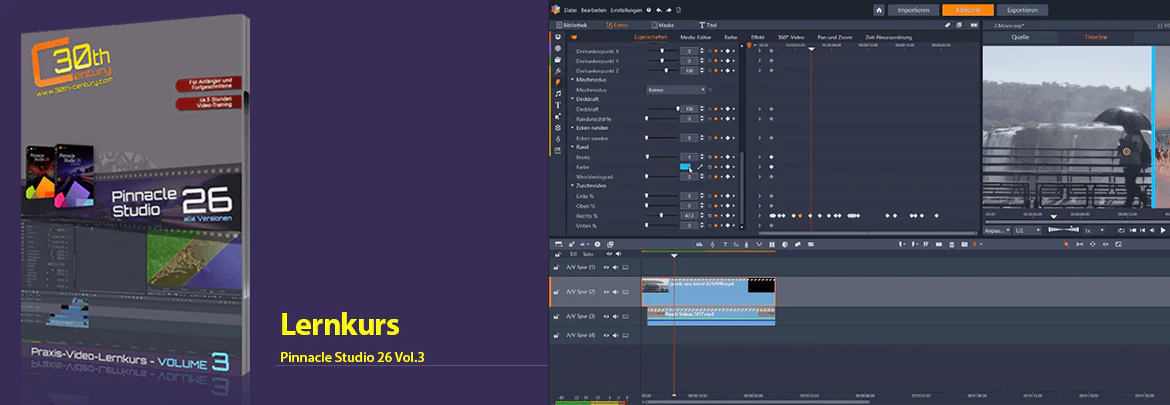Click the Exportieren button
This screenshot has width=1170, height=405.
[1022, 10]
